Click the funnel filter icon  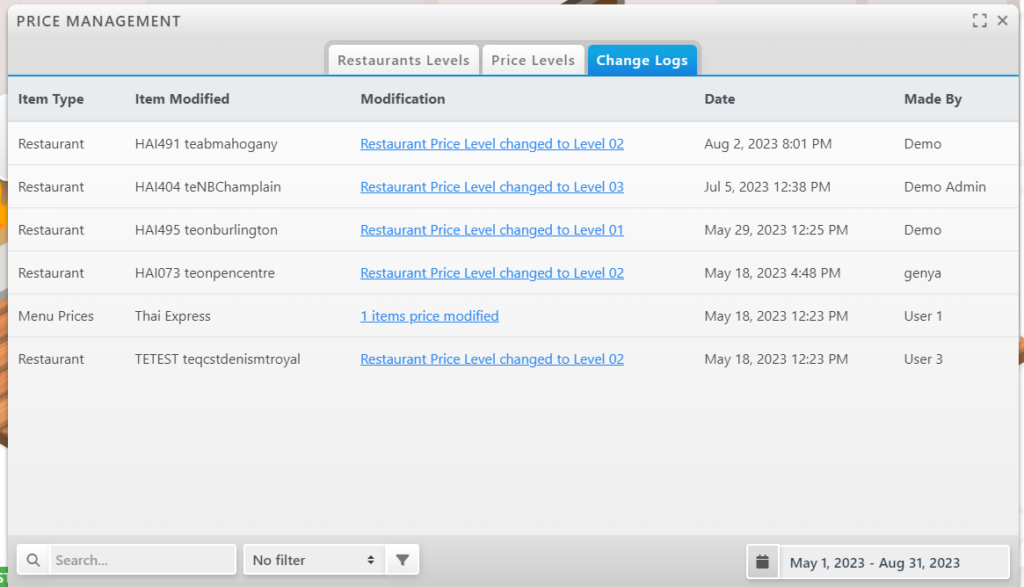[402, 560]
